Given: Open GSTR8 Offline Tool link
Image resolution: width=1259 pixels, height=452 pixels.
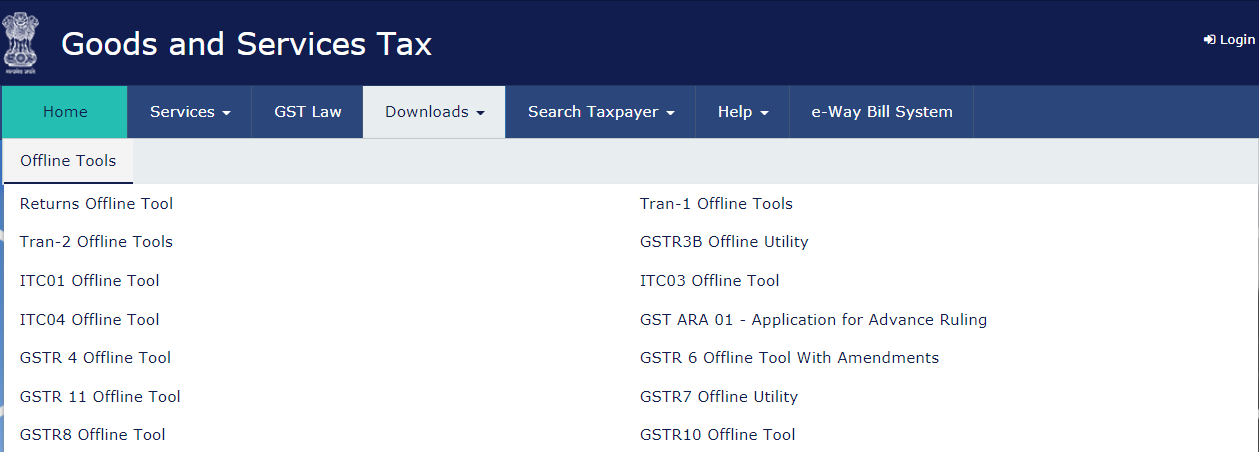Looking at the screenshot, I should tap(92, 435).
